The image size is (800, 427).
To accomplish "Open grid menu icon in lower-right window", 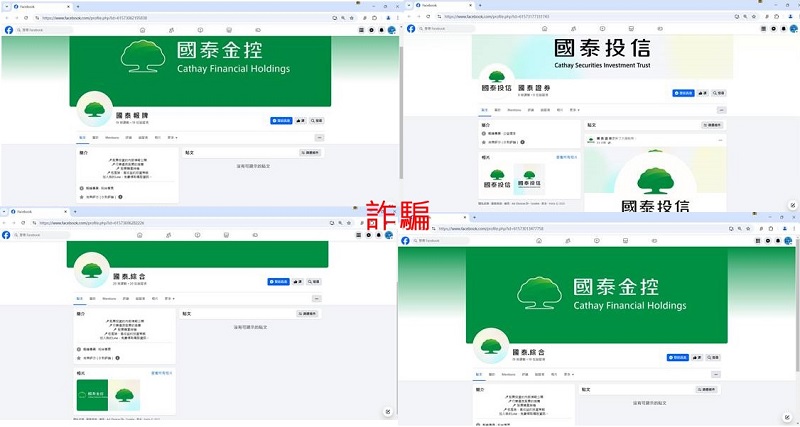I will (x=759, y=240).
